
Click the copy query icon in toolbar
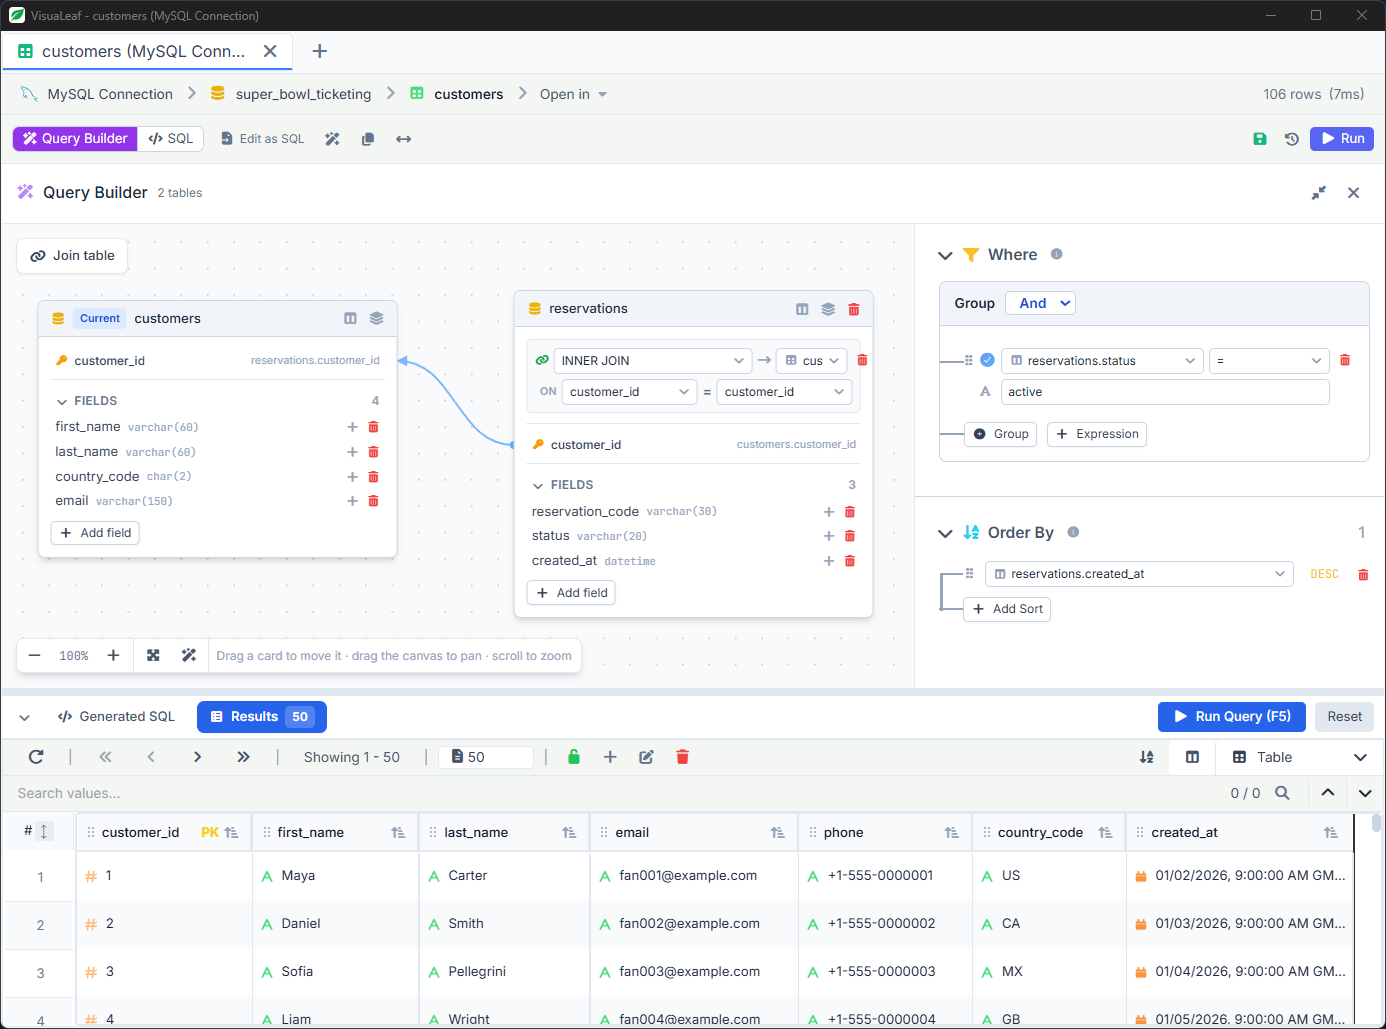tap(368, 139)
